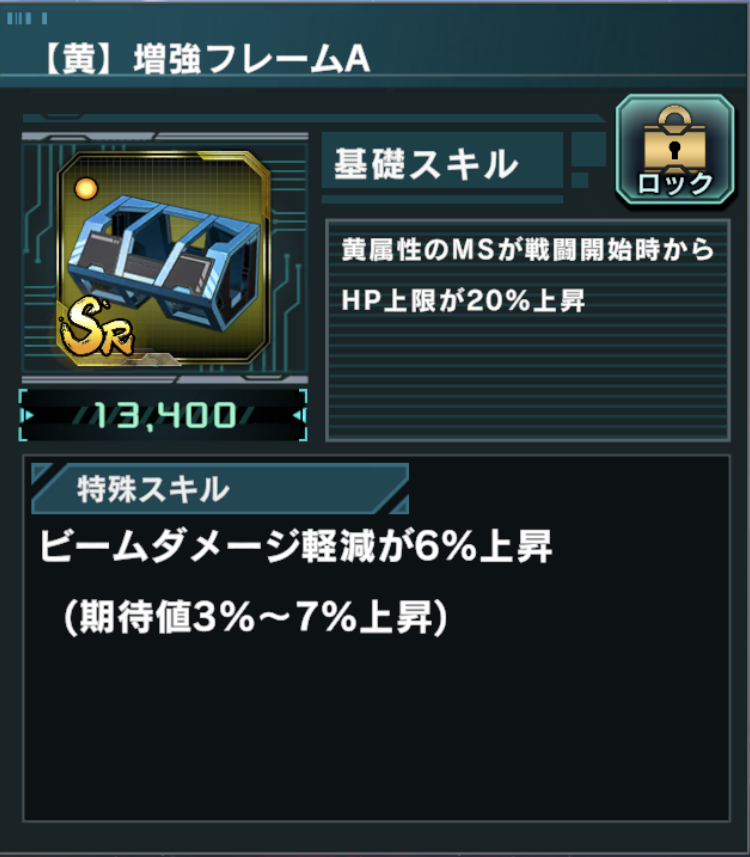Click the padlock keyhole icon
The image size is (750, 857).
pos(675,149)
